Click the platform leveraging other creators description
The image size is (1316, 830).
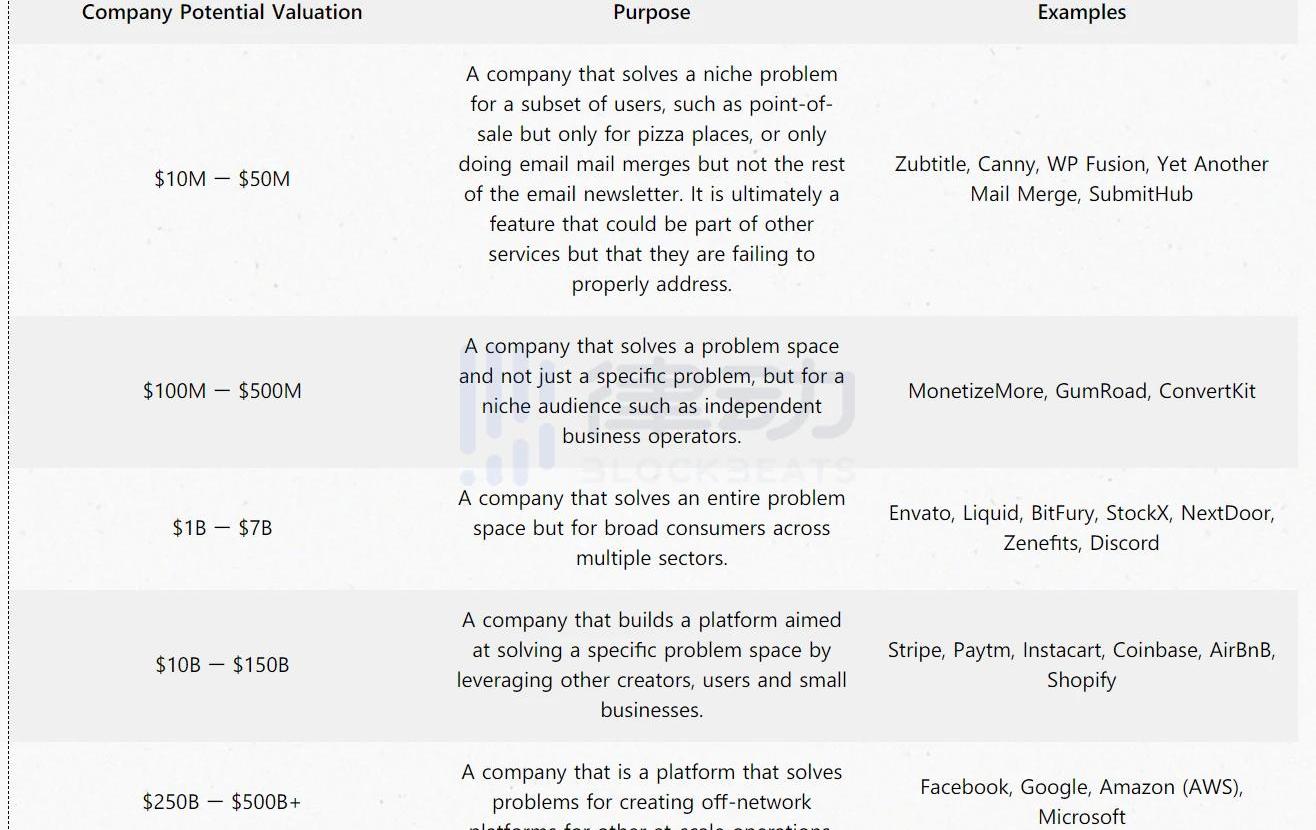[651, 665]
